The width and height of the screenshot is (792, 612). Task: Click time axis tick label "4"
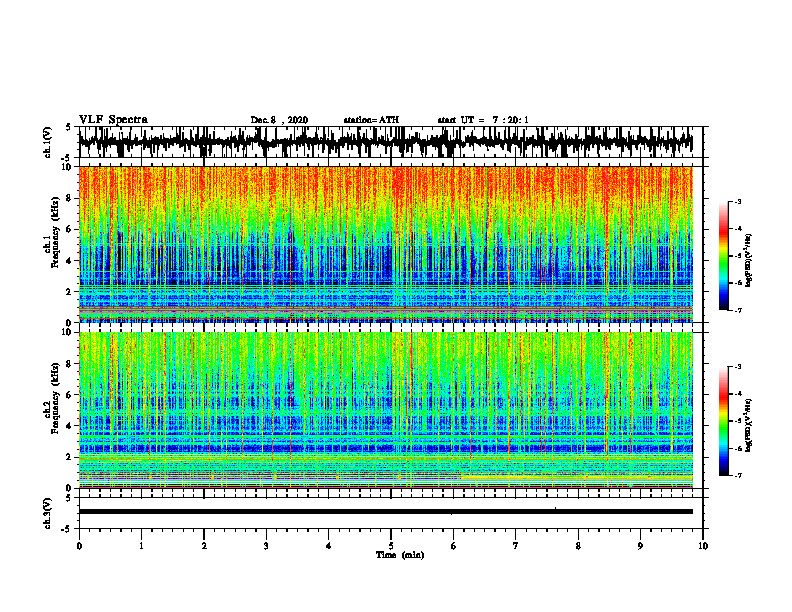click(329, 546)
